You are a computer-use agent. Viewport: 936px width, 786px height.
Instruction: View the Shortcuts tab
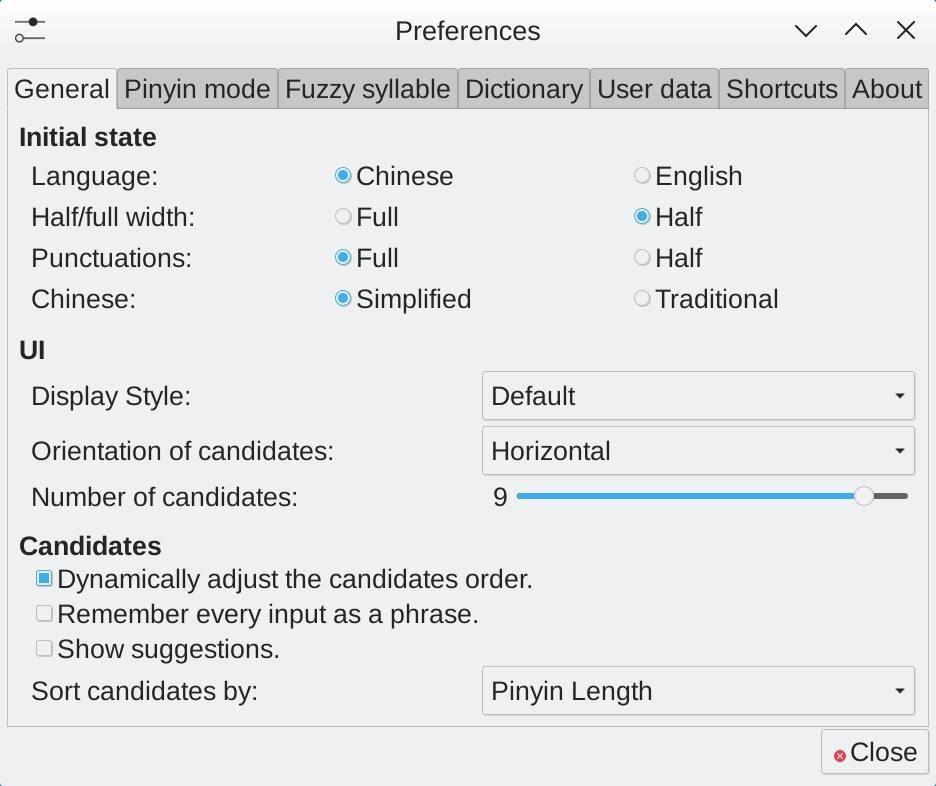[x=781, y=88]
